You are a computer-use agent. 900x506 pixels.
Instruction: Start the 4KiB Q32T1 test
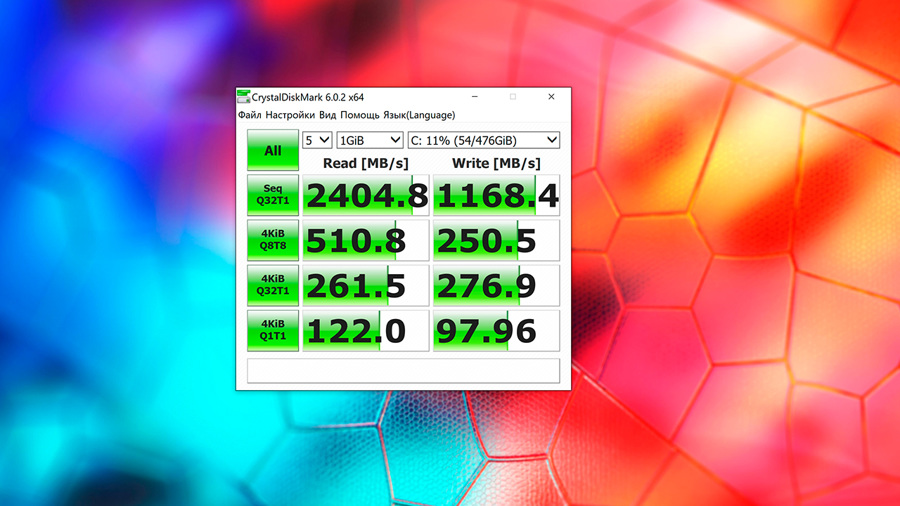273,285
